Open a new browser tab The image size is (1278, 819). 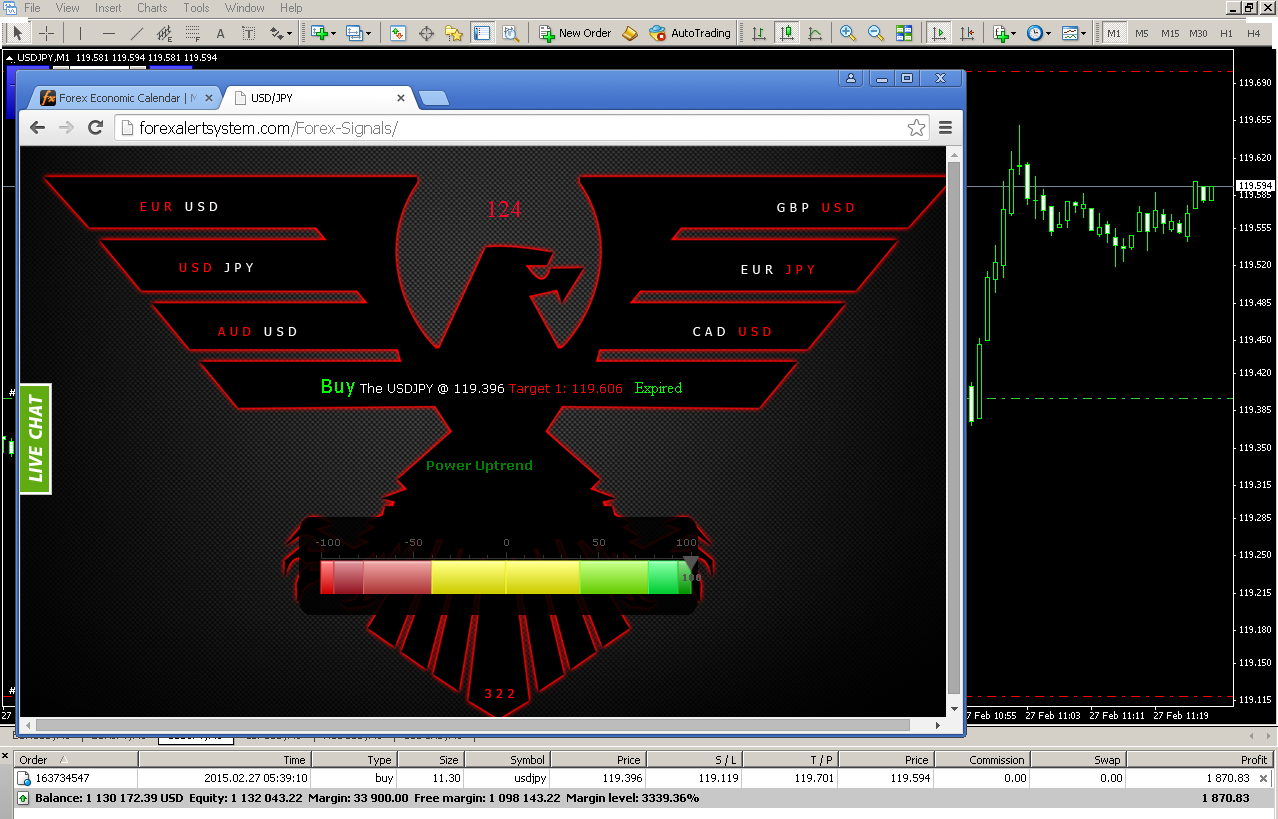[434, 98]
